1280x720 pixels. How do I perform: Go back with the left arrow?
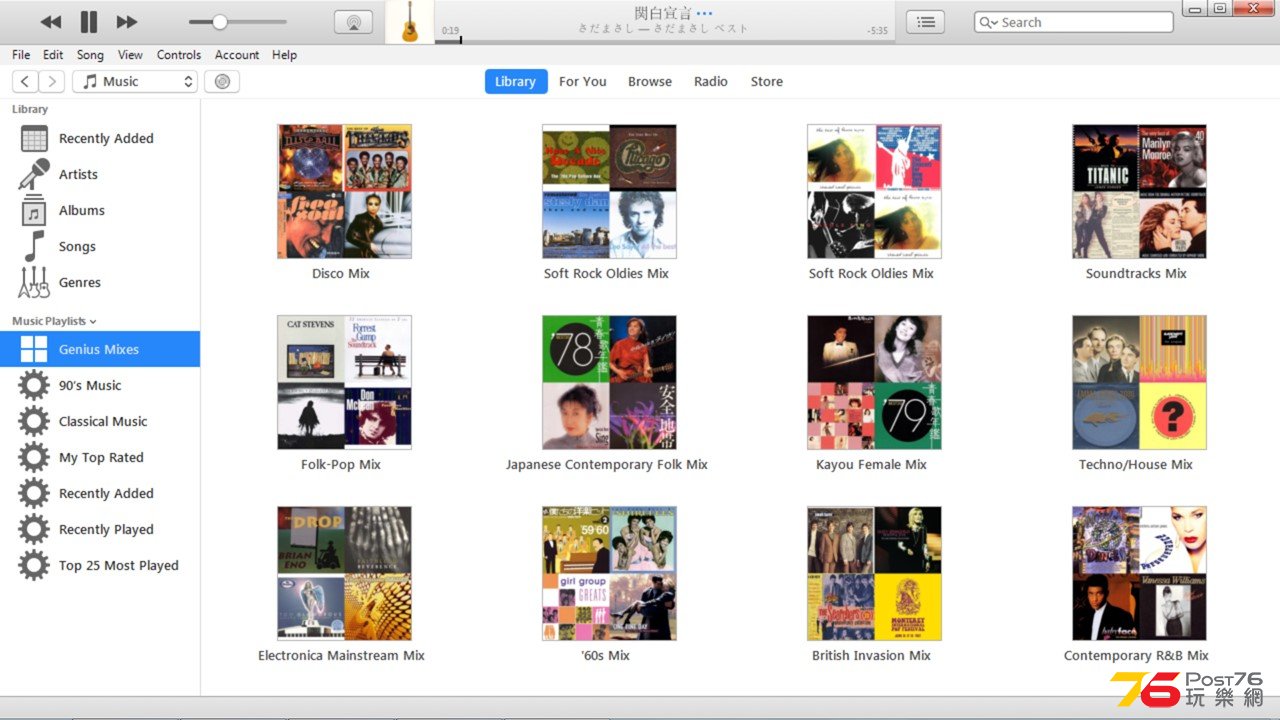click(x=25, y=82)
